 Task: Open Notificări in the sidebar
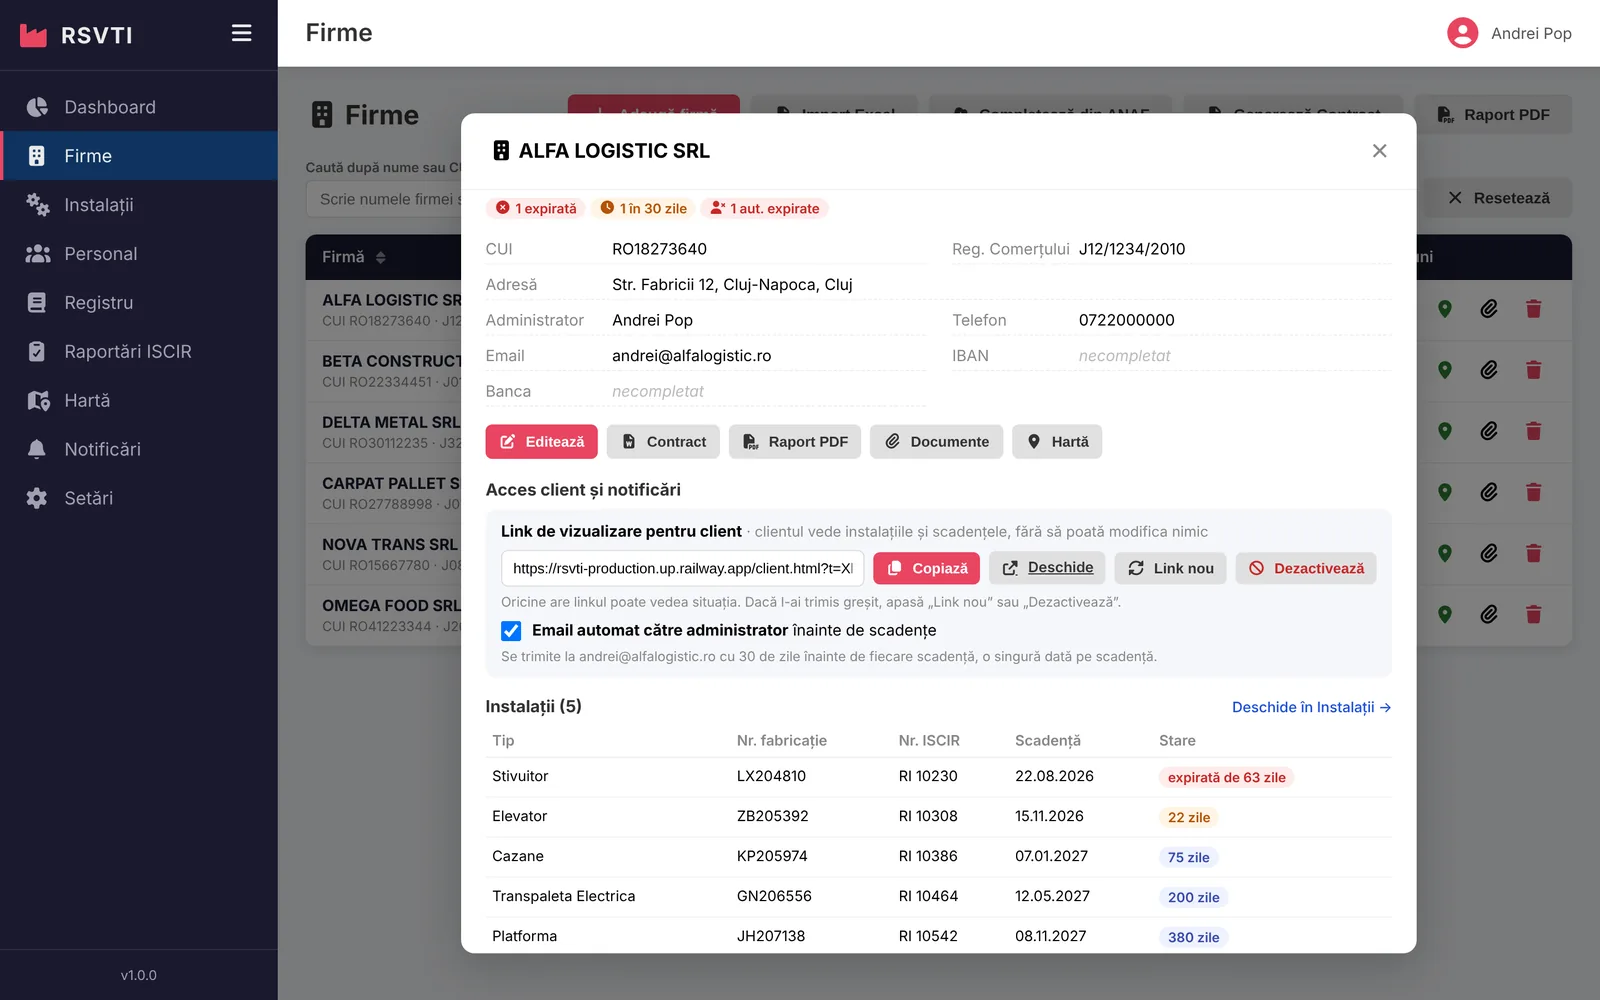(x=139, y=449)
